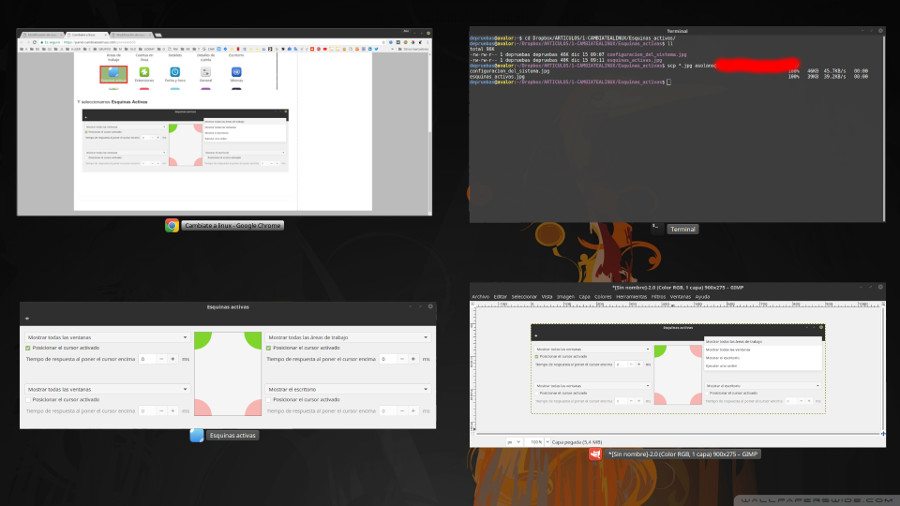Open the Filtros menu in GIMP

pos(658,297)
